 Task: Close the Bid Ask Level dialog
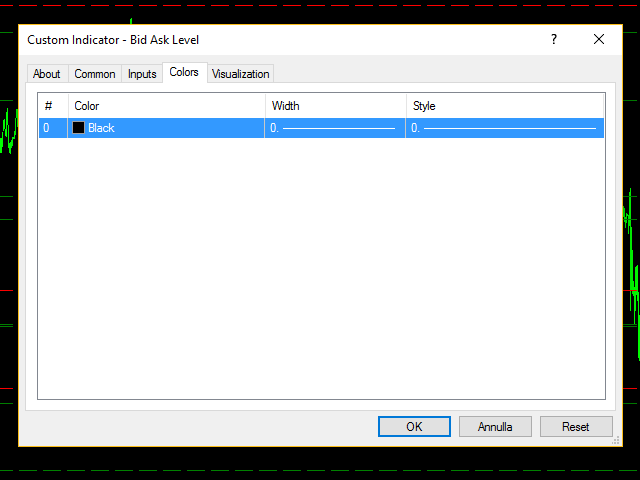point(599,40)
